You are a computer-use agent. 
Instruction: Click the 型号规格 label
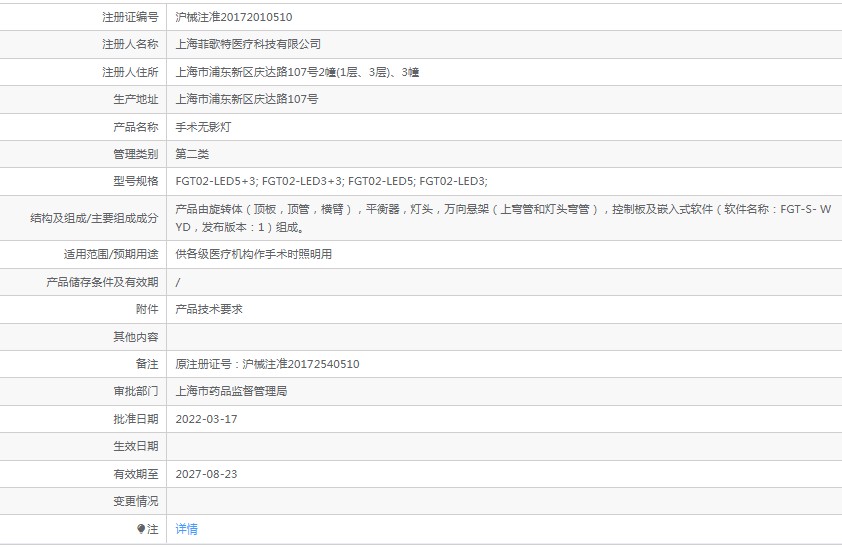136,182
